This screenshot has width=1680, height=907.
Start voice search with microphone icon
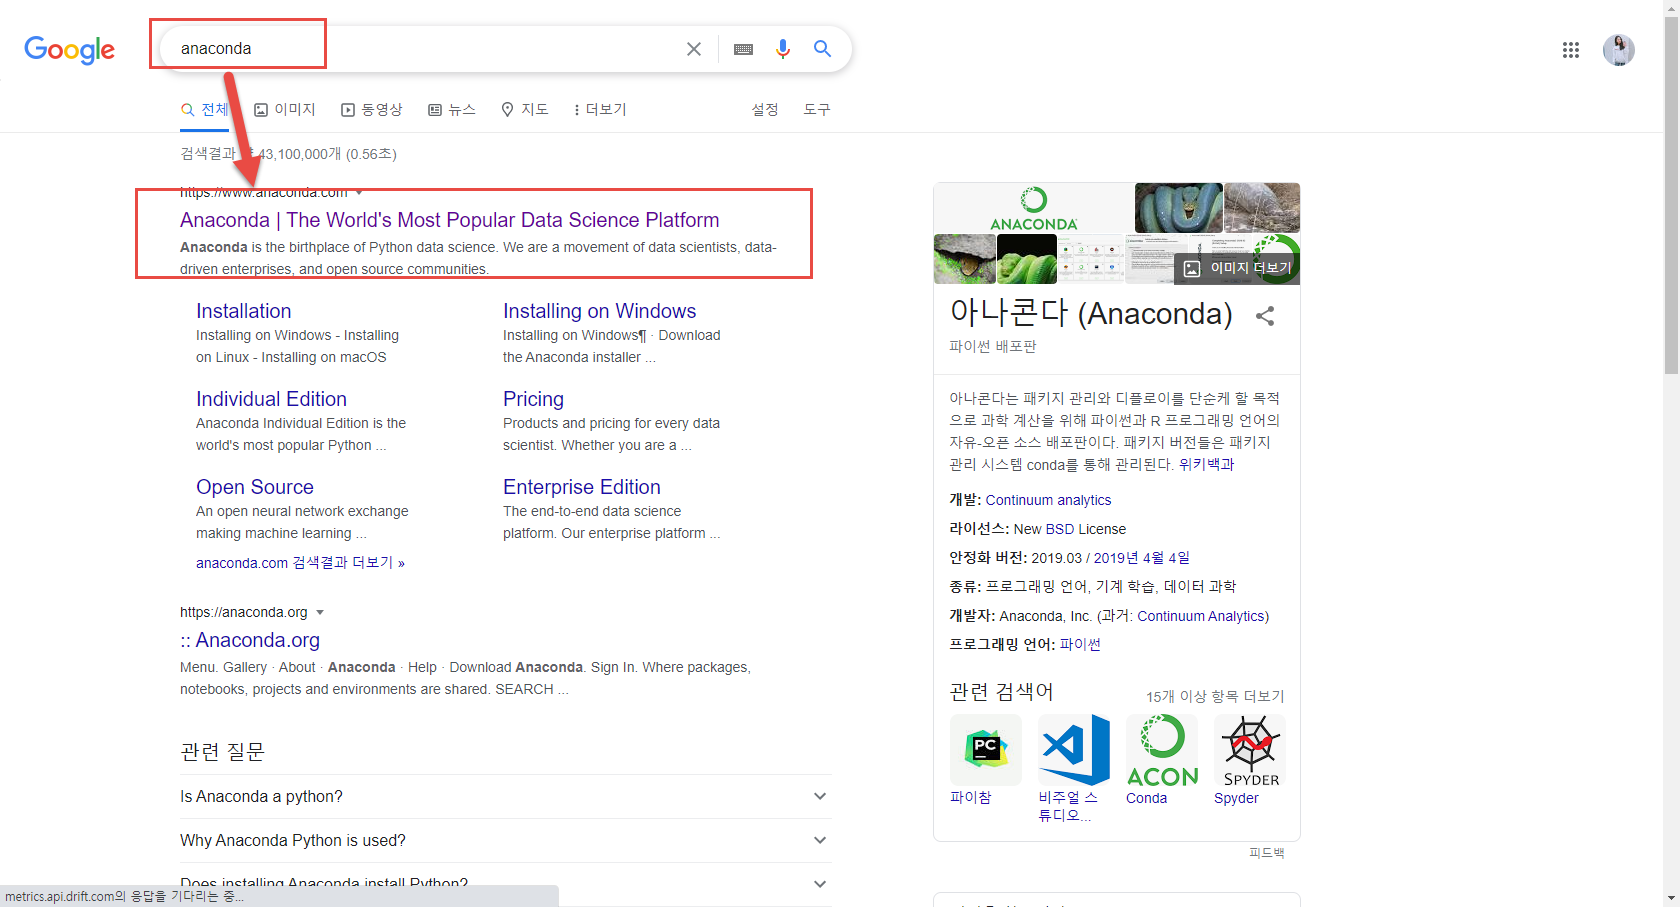click(783, 49)
